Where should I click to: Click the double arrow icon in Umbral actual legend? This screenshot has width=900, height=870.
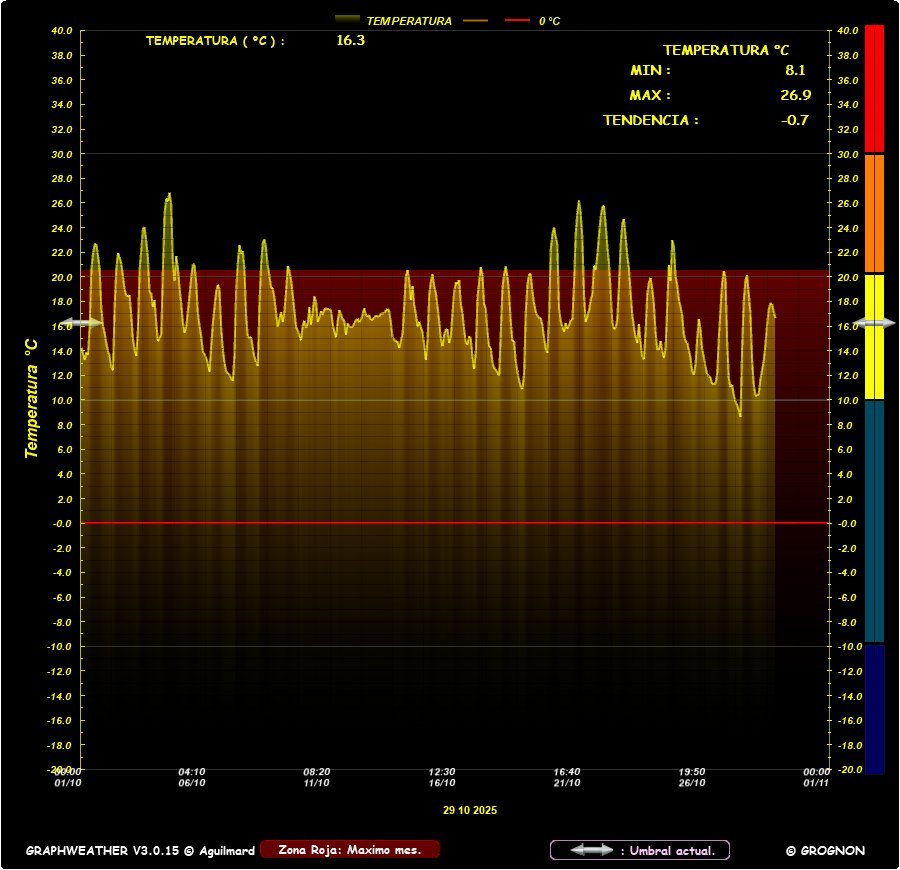[591, 850]
